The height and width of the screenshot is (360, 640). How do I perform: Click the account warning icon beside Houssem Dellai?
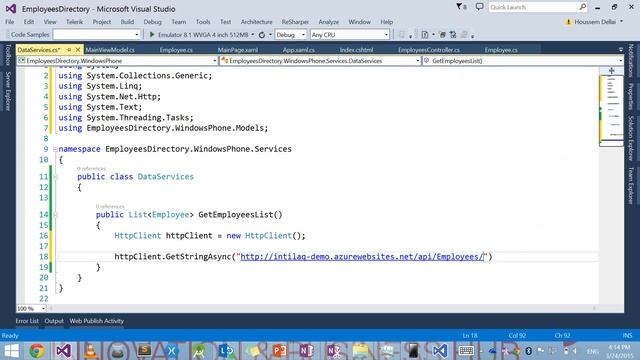click(568, 22)
